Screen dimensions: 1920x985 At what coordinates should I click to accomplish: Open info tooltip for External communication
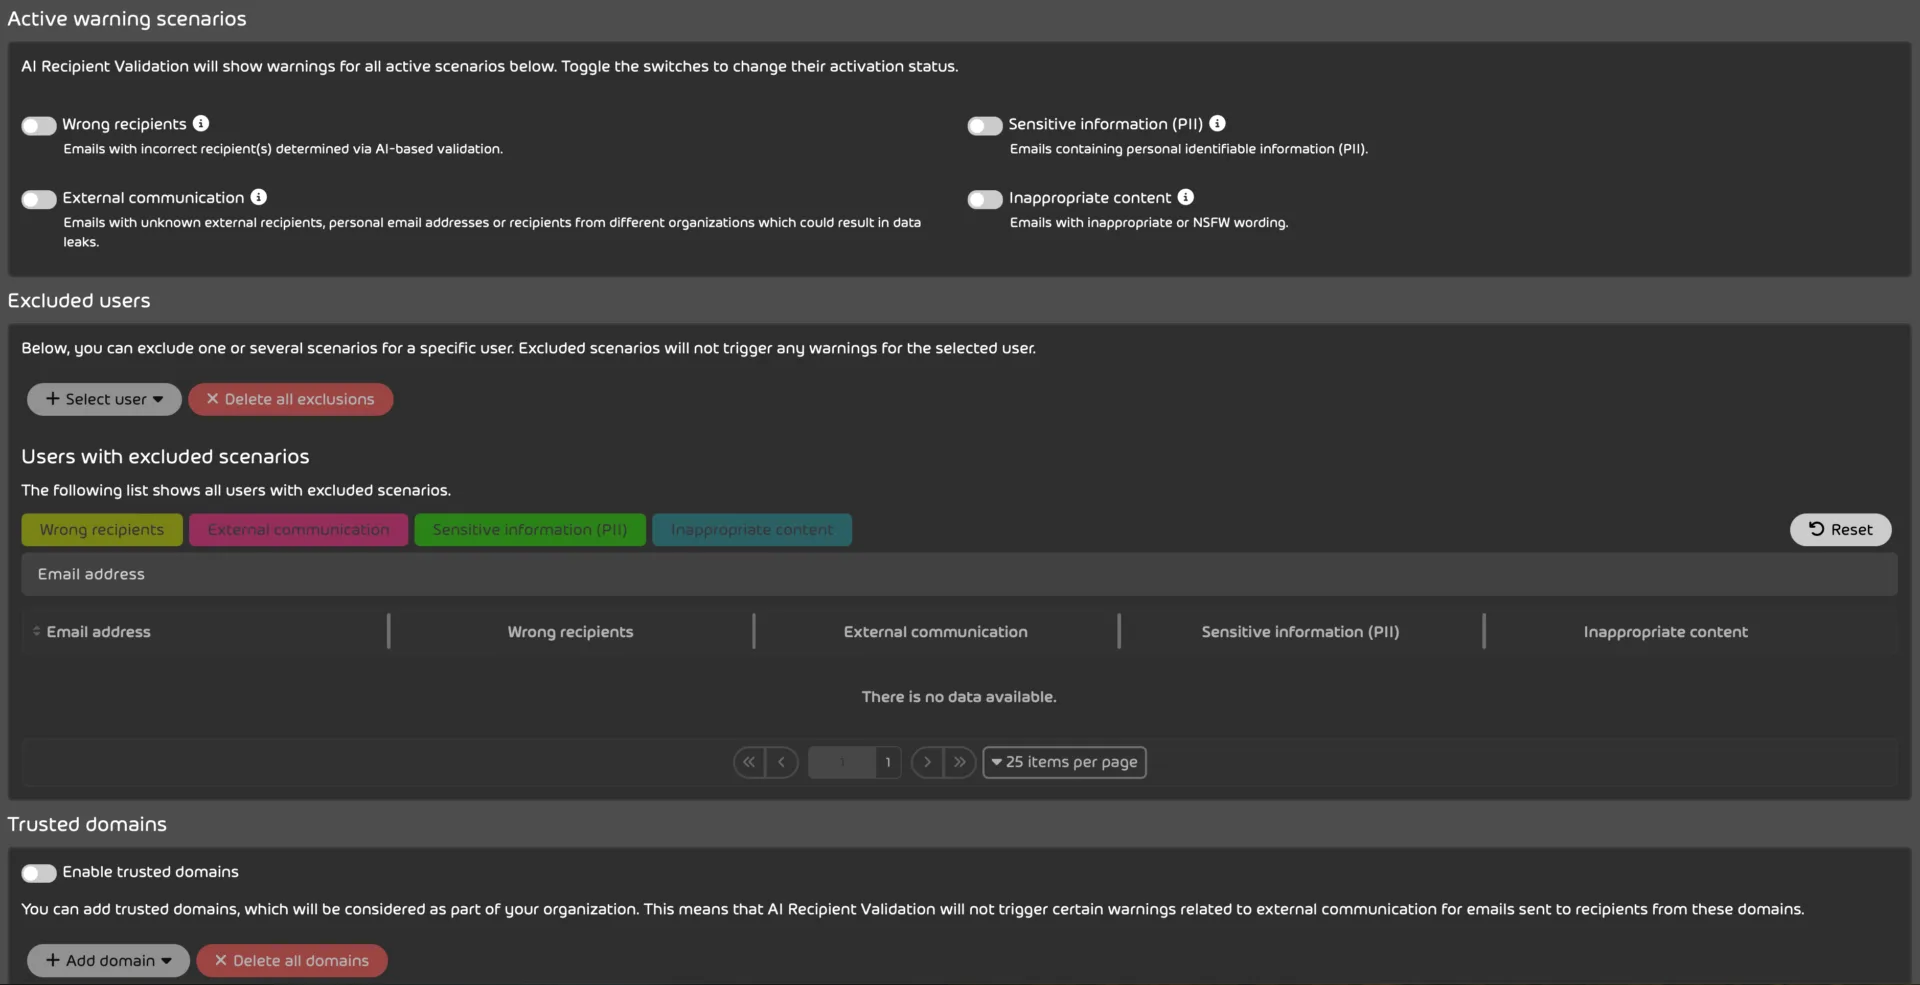pos(259,197)
